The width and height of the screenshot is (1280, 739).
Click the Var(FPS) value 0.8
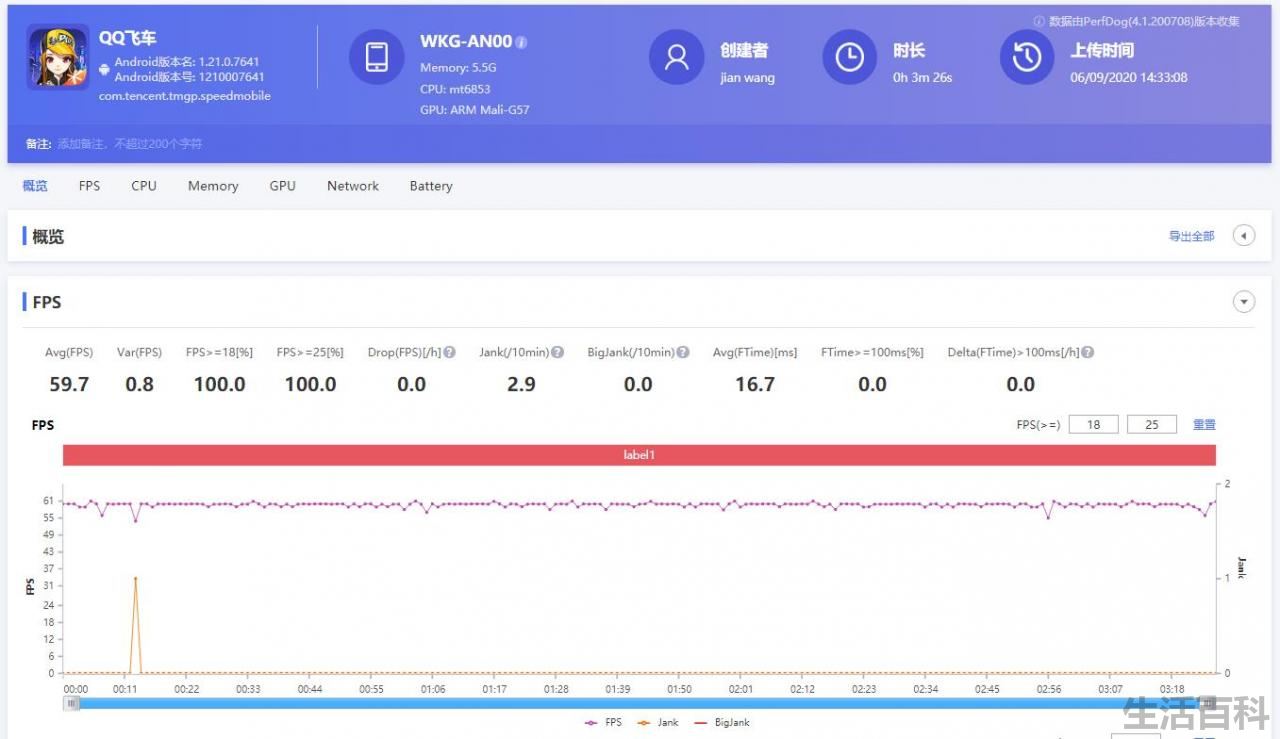pyautogui.click(x=140, y=385)
